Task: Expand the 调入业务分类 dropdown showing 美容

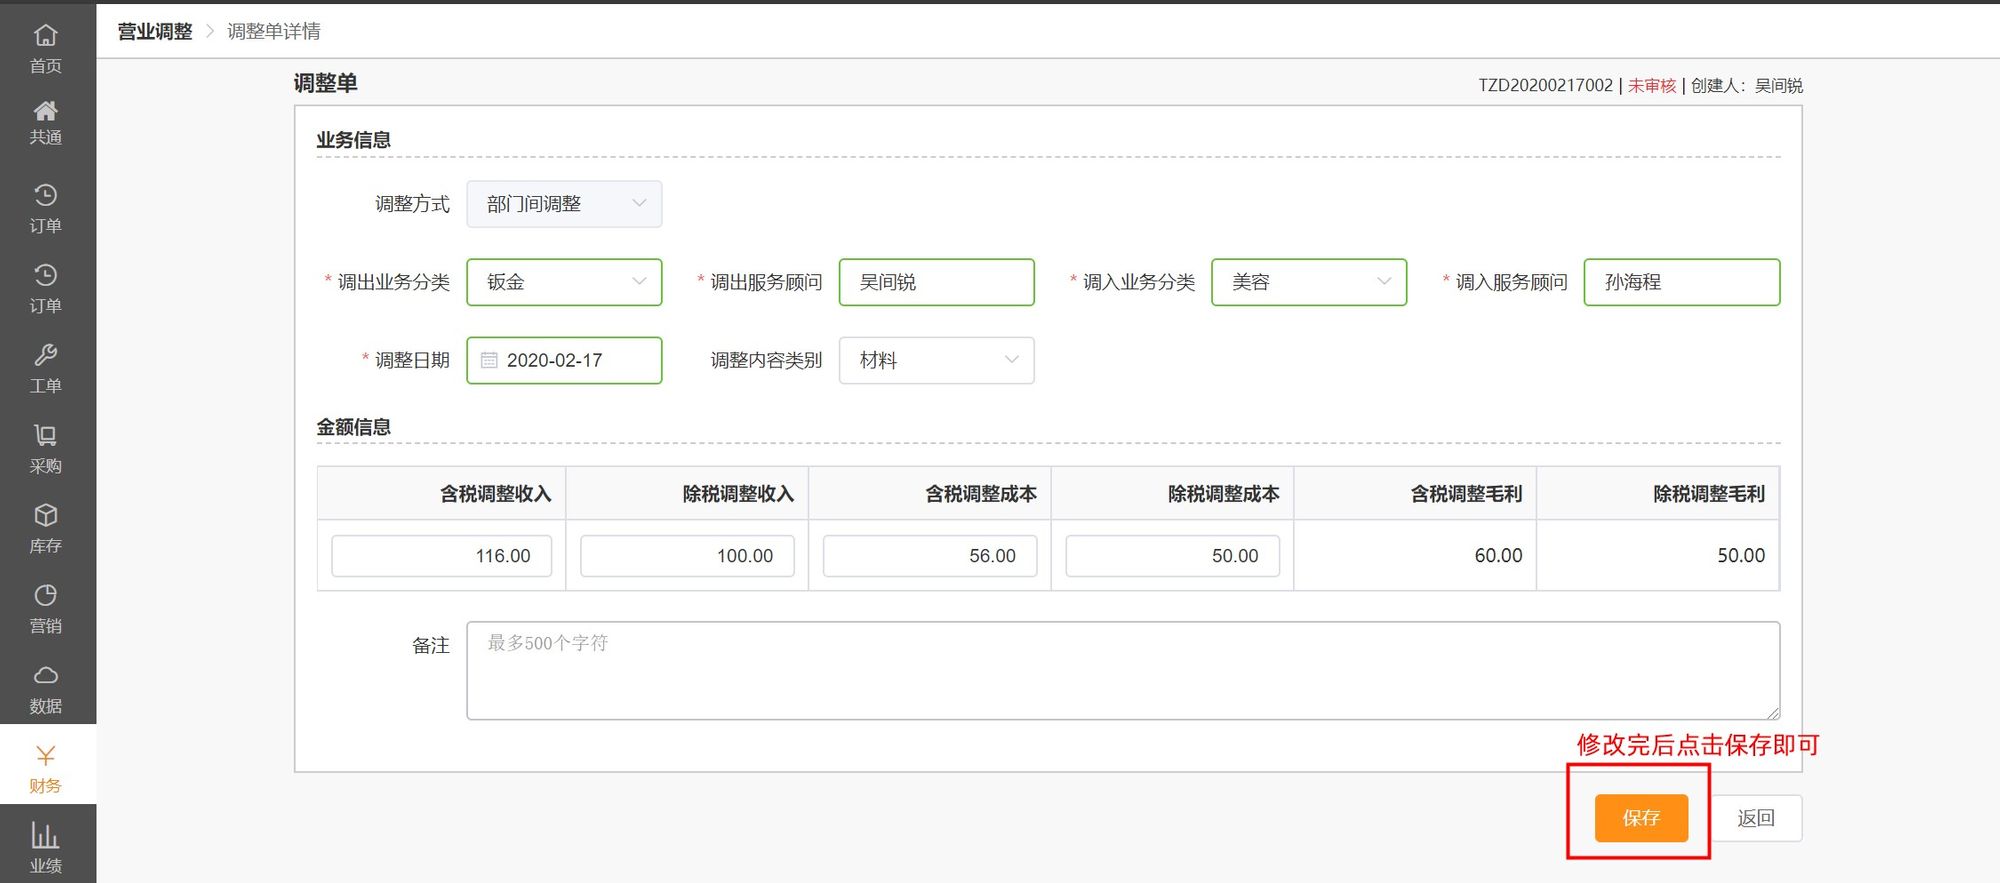Action: 1309,282
